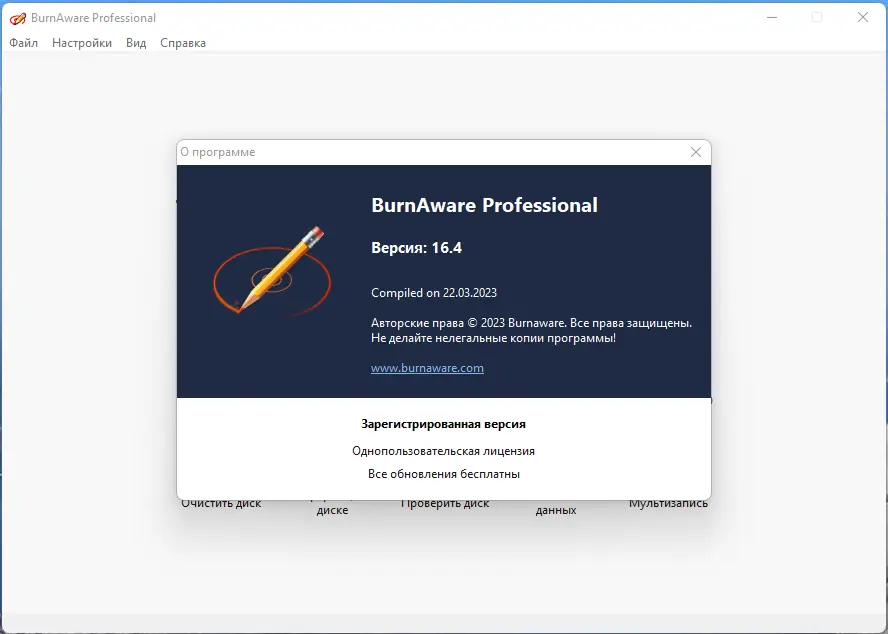This screenshot has width=888, height=634.
Task: Click the BurnAware title bar app icon
Action: (18, 18)
